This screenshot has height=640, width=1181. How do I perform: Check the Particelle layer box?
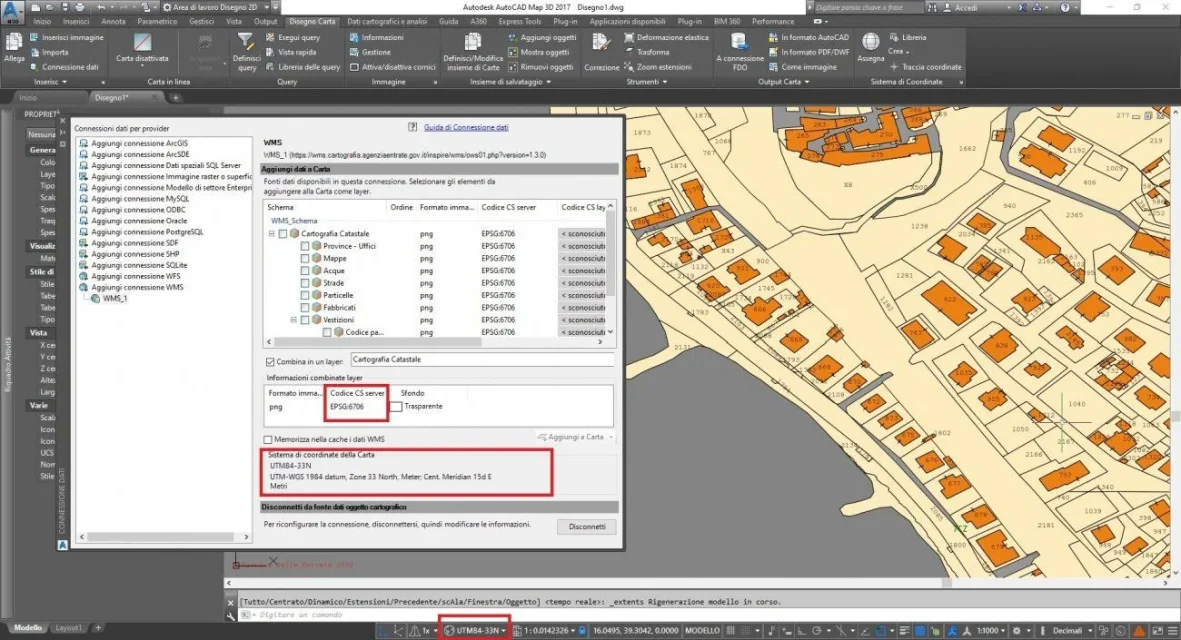(x=305, y=295)
